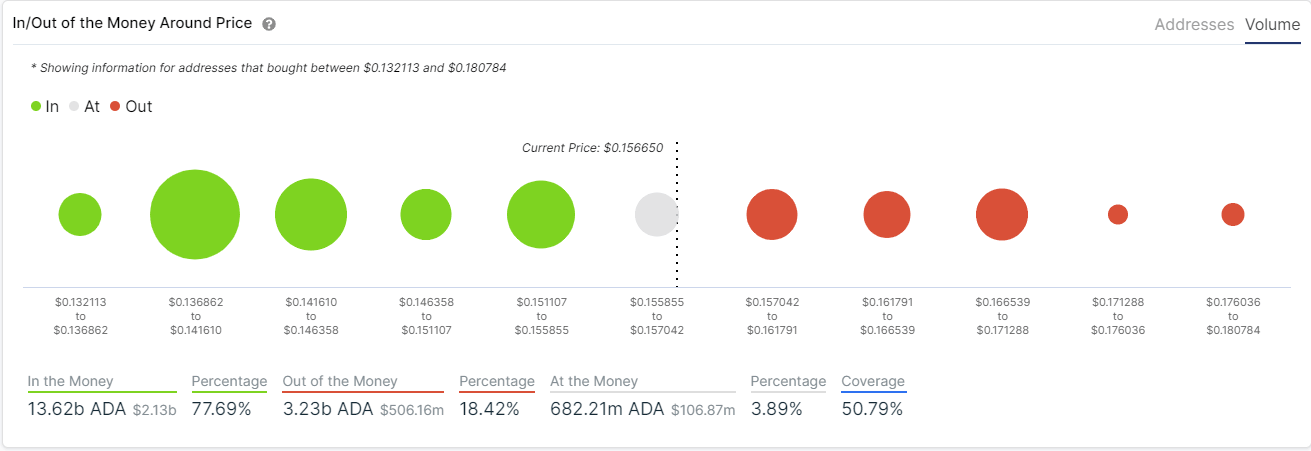Click the largest green bubble at $0.136862
This screenshot has width=1311, height=451.
pyautogui.click(x=195, y=215)
